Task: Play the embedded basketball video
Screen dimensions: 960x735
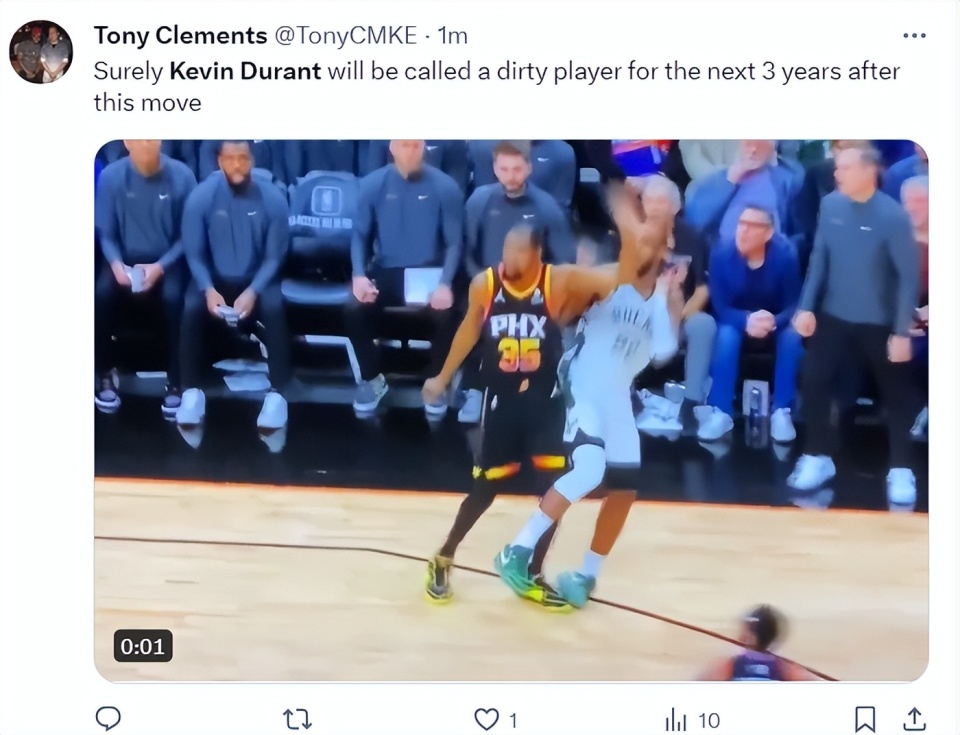Action: 511,410
